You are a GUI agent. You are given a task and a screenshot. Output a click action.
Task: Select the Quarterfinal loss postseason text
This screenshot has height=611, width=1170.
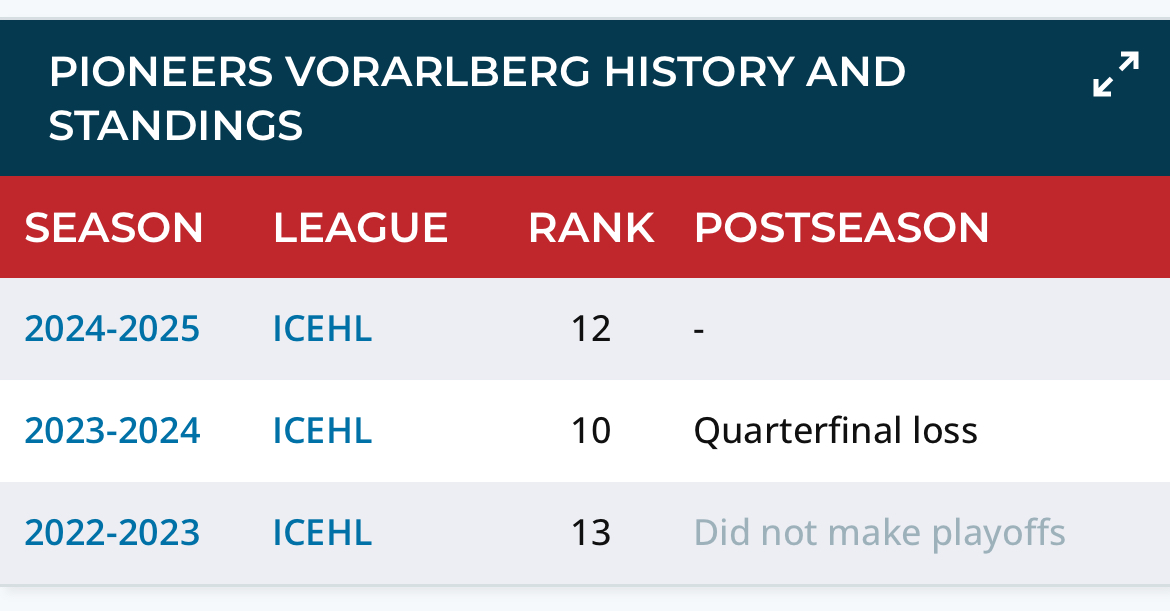pyautogui.click(x=835, y=431)
